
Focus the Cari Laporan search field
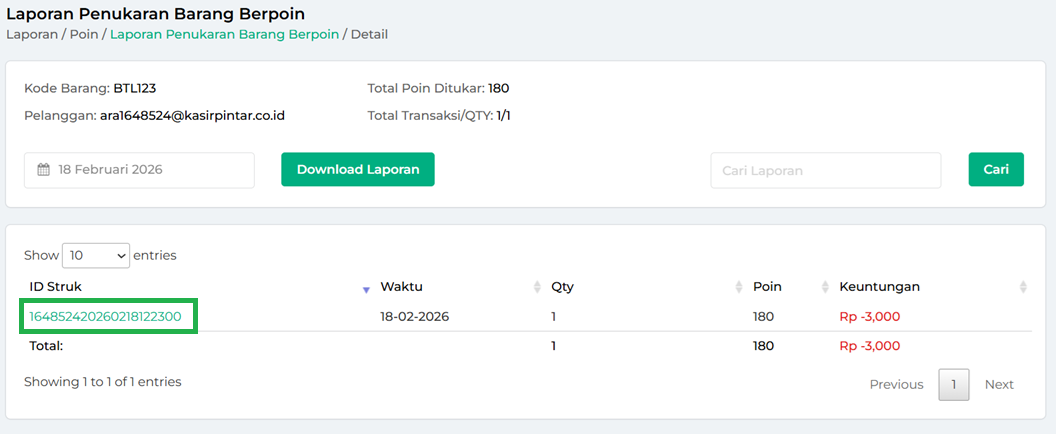point(825,170)
